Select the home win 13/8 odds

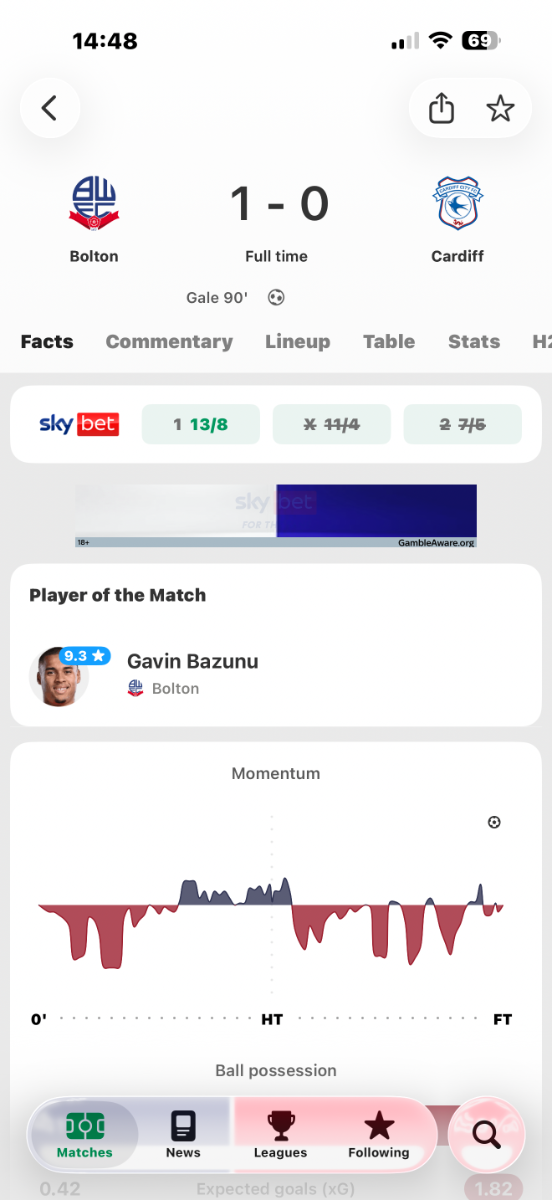201,424
